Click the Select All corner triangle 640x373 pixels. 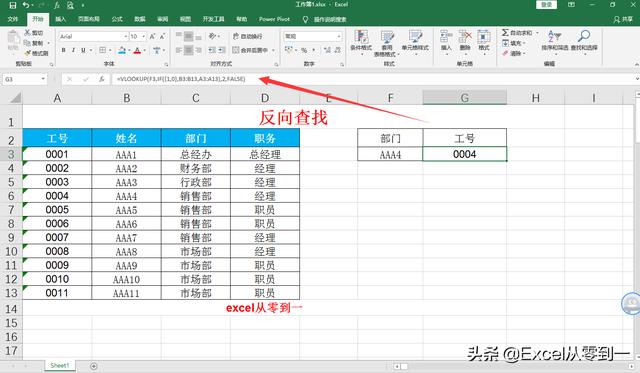(x=16, y=98)
